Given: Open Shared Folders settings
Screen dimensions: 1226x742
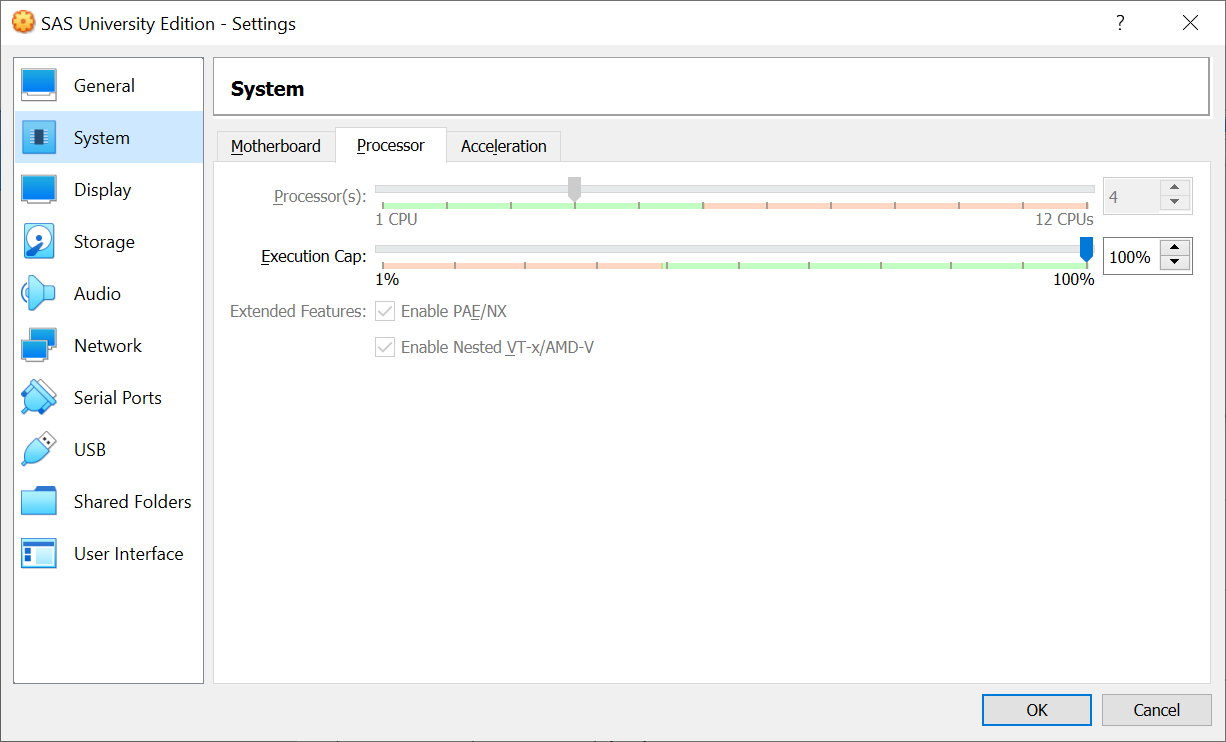Looking at the screenshot, I should [x=109, y=502].
